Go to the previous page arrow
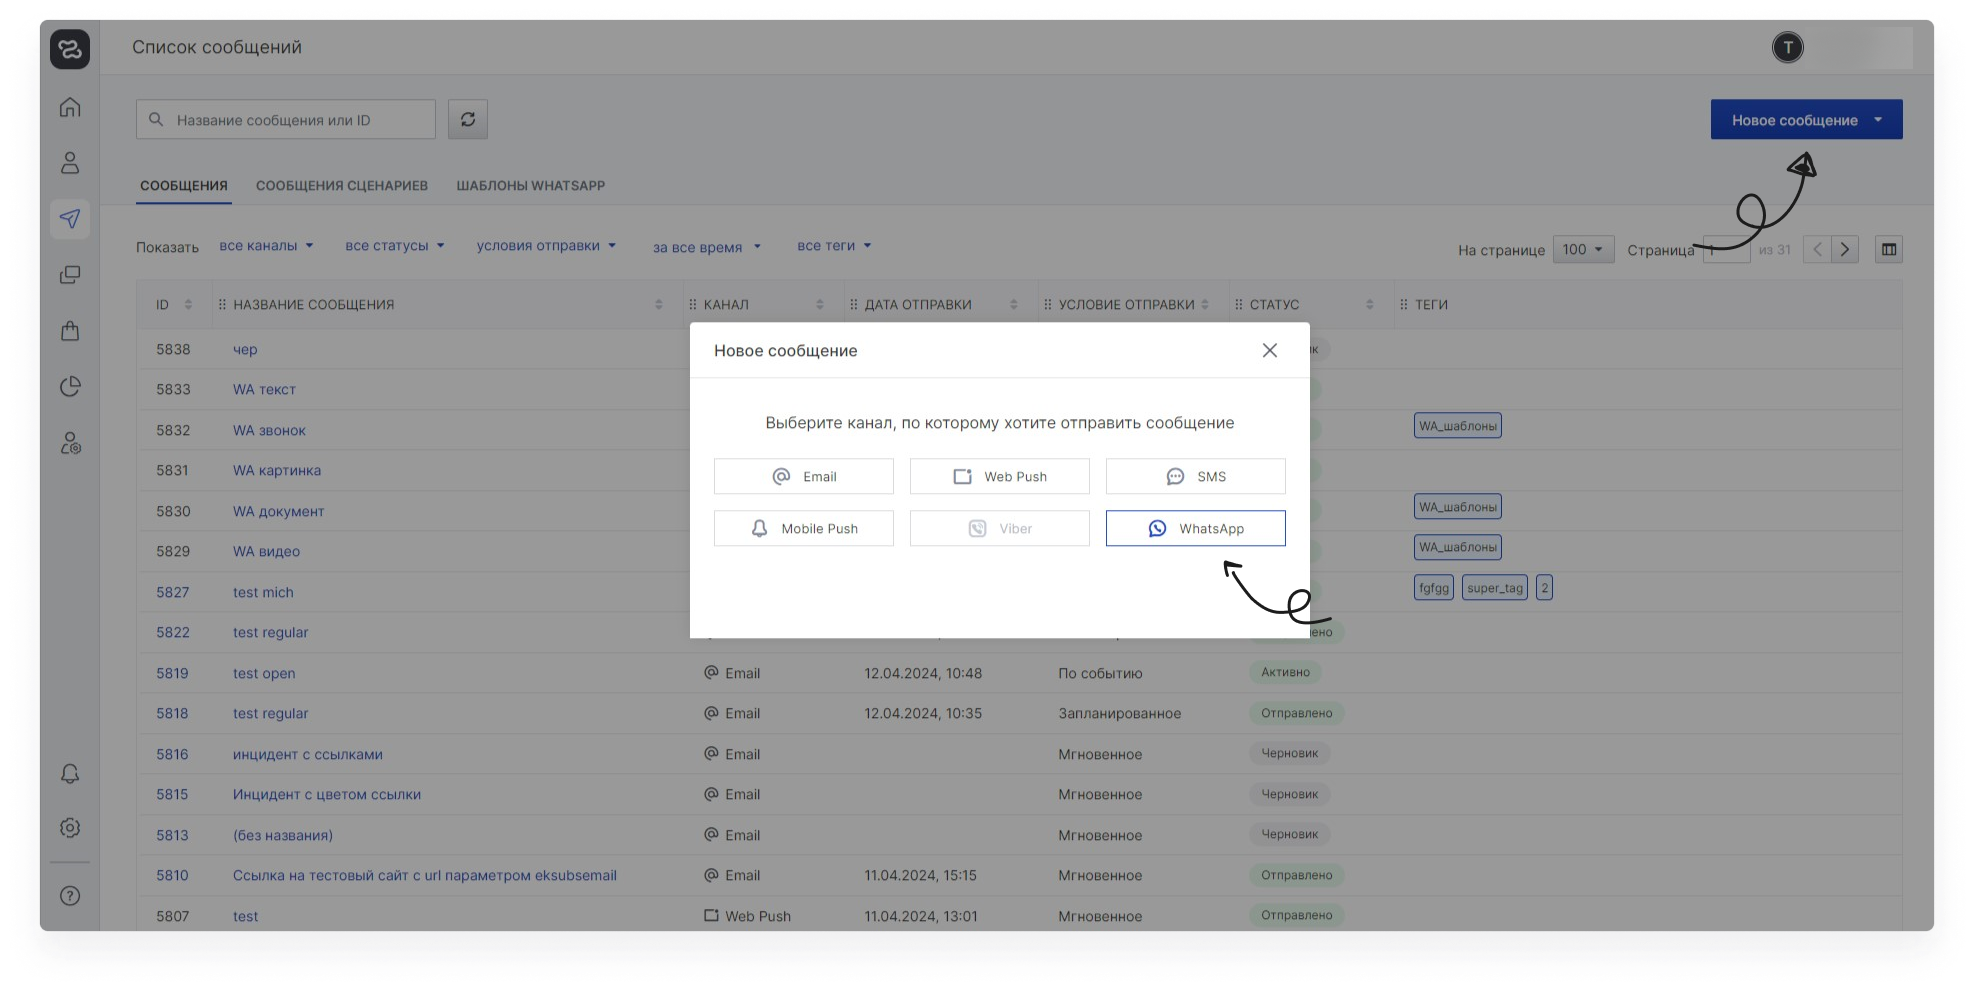The height and width of the screenshot is (991, 1974). (x=1817, y=250)
